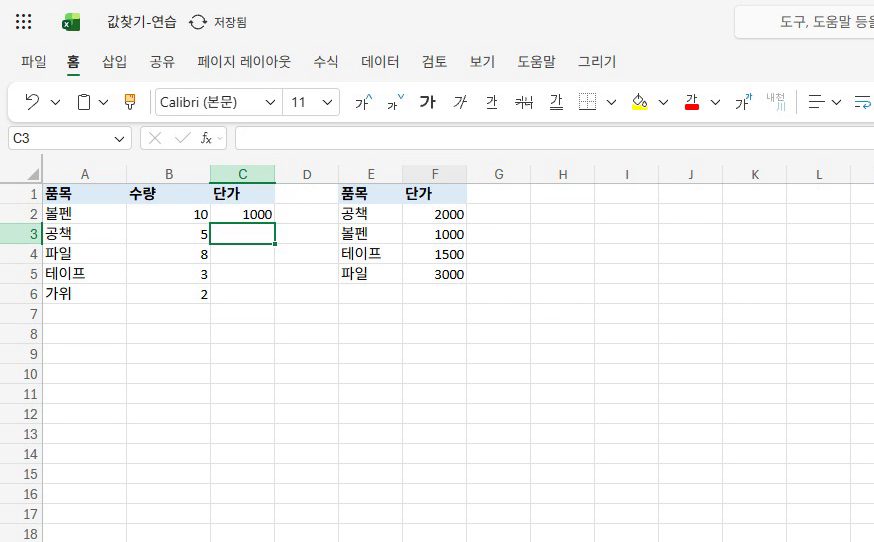Apply red font color
Viewport: 874px width, 542px height.
pos(692,102)
